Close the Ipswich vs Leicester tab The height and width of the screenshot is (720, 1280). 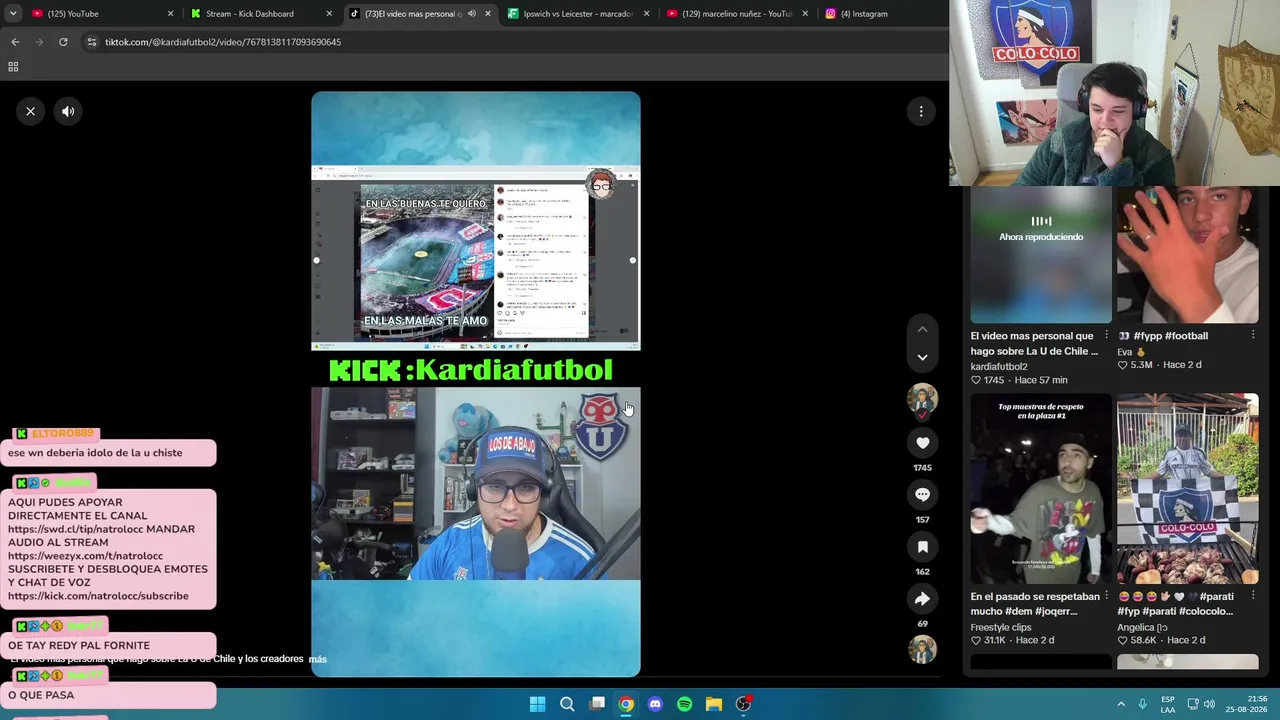[646, 14]
